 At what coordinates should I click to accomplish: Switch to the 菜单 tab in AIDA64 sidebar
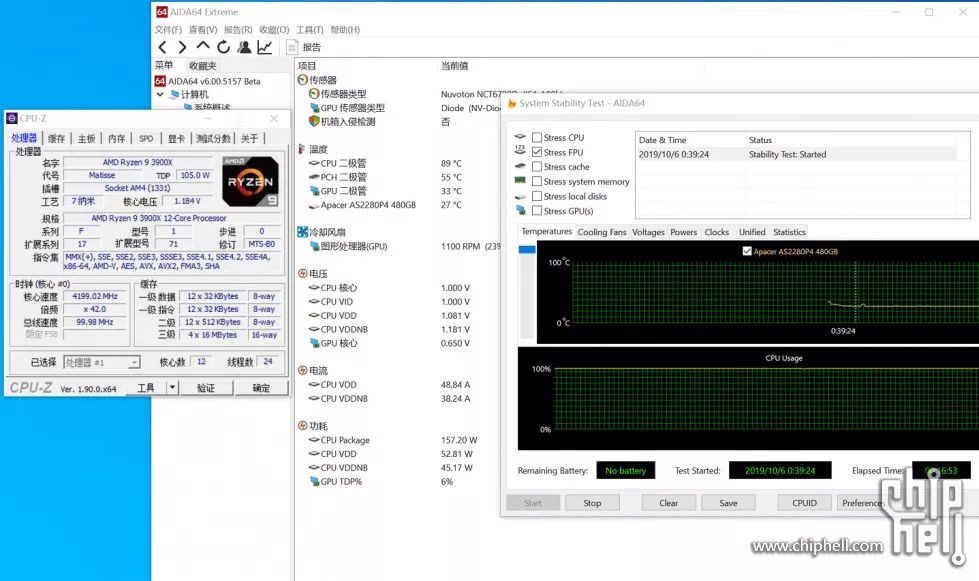(164, 66)
